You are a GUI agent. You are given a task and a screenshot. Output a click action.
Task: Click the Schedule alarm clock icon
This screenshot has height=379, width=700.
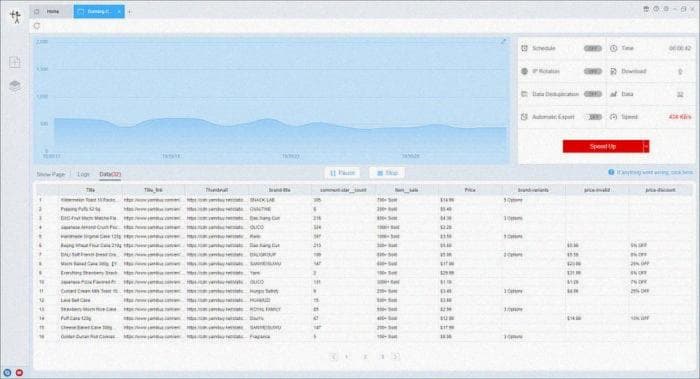tap(525, 48)
